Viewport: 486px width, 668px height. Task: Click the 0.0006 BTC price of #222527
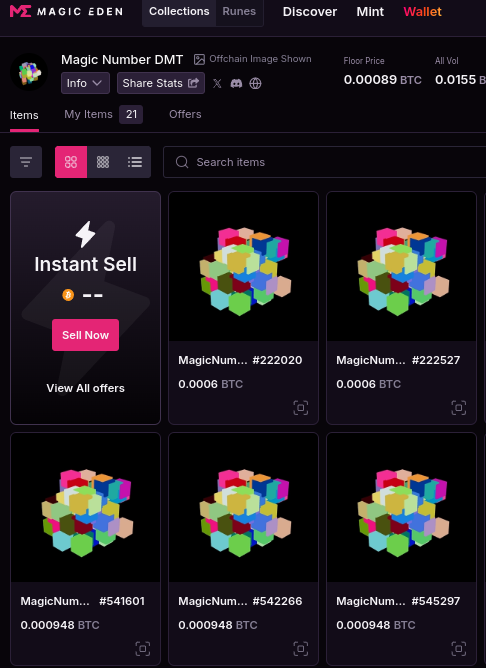coord(368,384)
